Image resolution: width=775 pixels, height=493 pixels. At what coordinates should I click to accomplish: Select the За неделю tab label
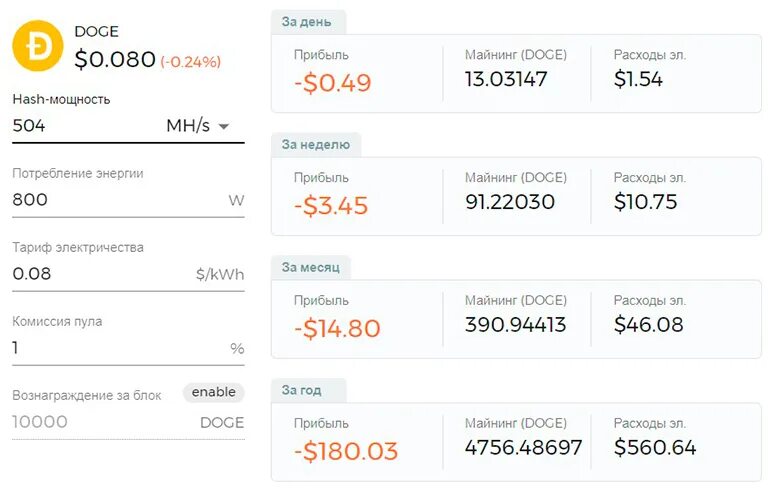[x=315, y=144]
